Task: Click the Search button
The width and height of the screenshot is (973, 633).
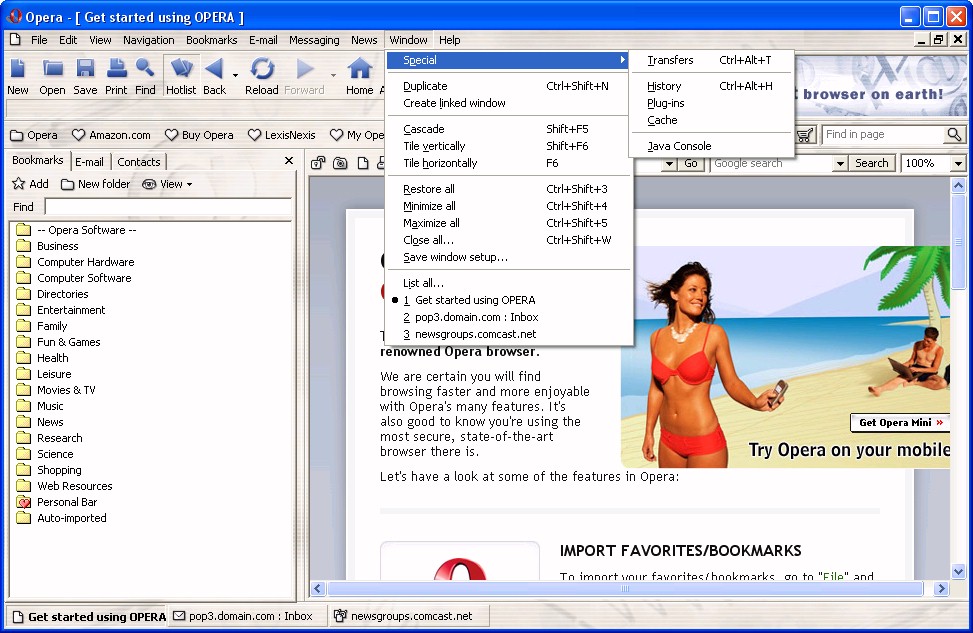Action: [x=871, y=163]
